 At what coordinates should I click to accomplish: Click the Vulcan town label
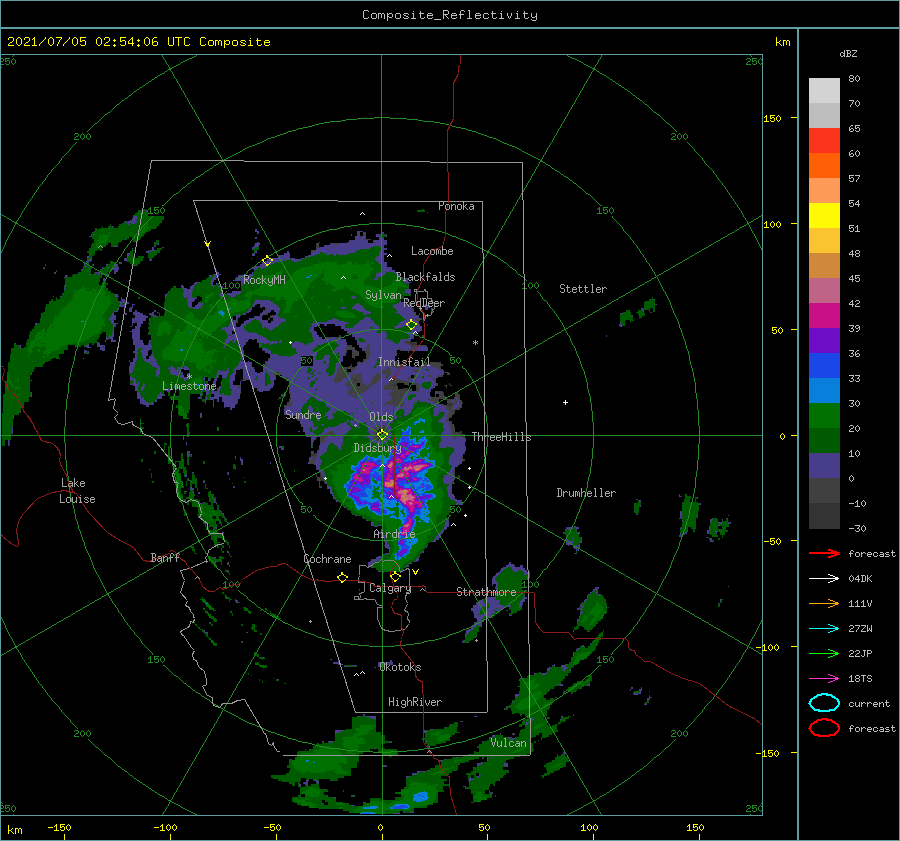(x=508, y=743)
